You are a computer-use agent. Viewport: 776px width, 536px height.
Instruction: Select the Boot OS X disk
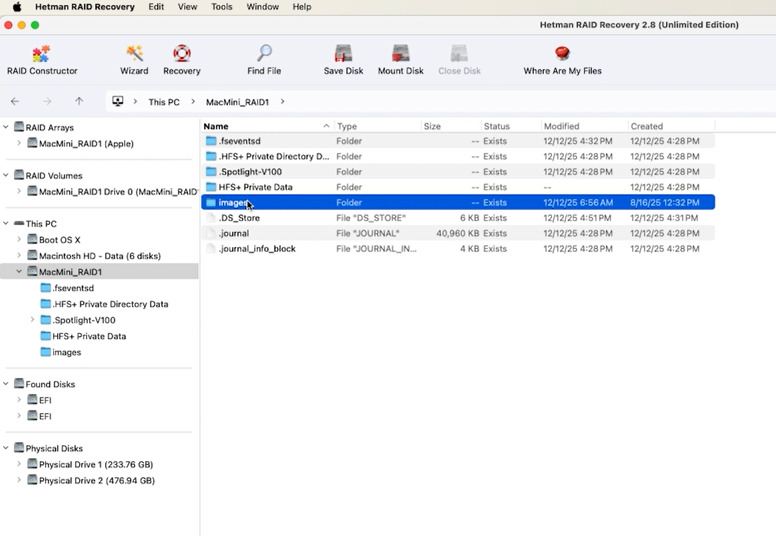coord(53,240)
